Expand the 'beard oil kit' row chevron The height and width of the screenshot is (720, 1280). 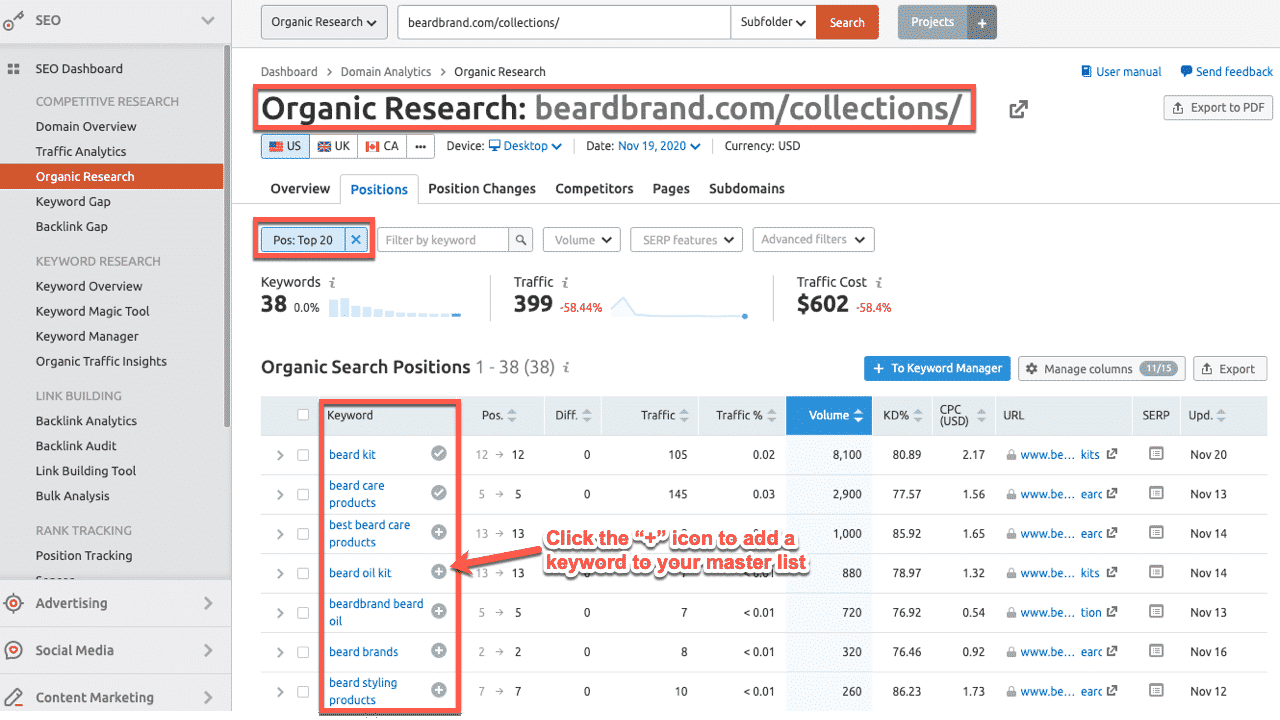(x=280, y=573)
